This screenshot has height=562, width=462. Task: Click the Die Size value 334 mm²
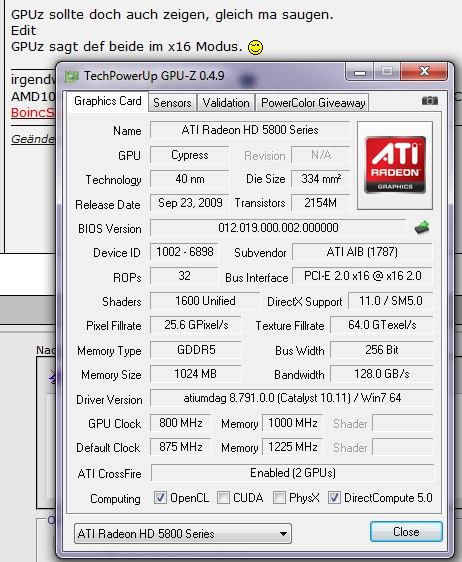tap(320, 179)
